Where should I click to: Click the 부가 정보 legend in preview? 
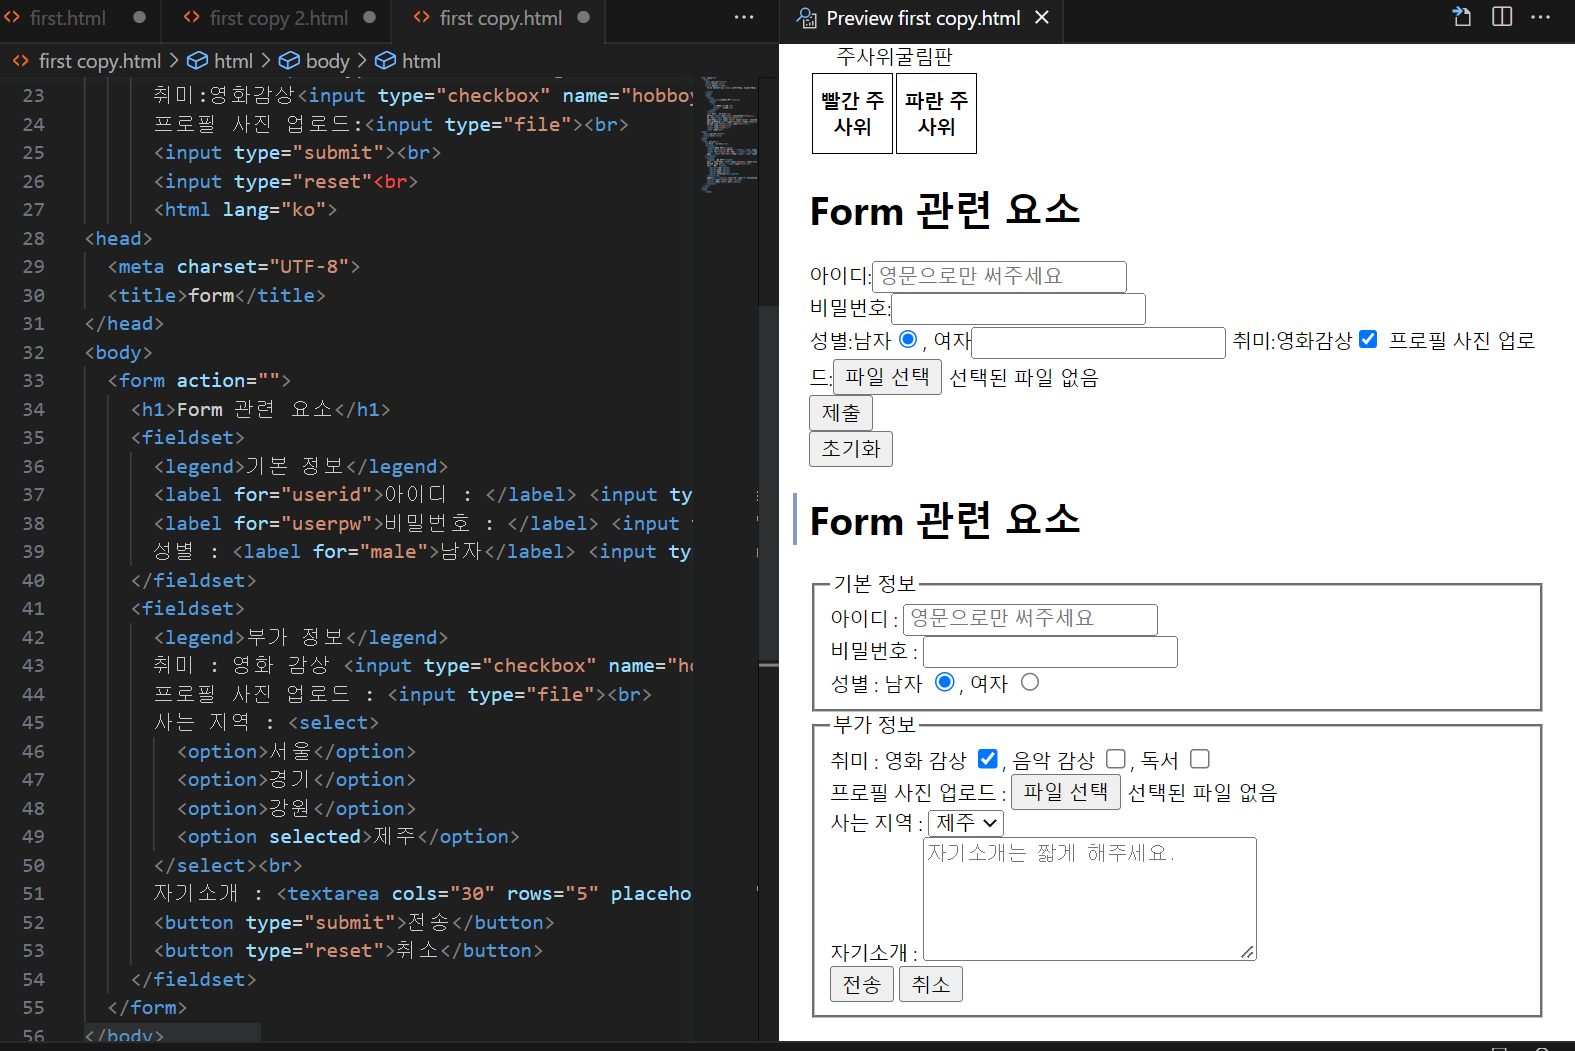coord(874,725)
